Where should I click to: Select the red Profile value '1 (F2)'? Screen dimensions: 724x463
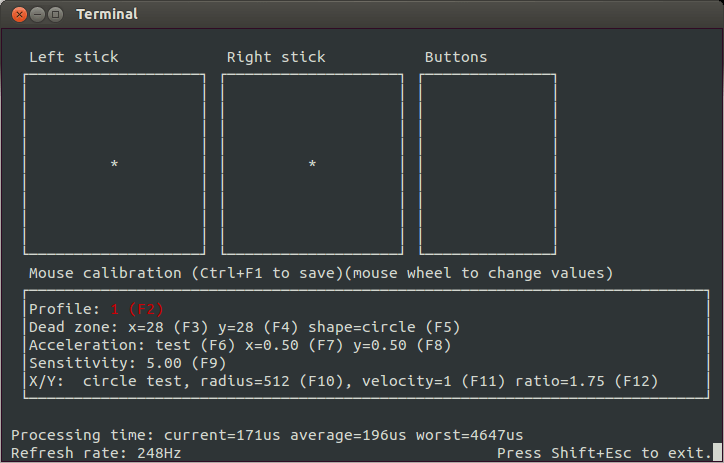pos(137,309)
